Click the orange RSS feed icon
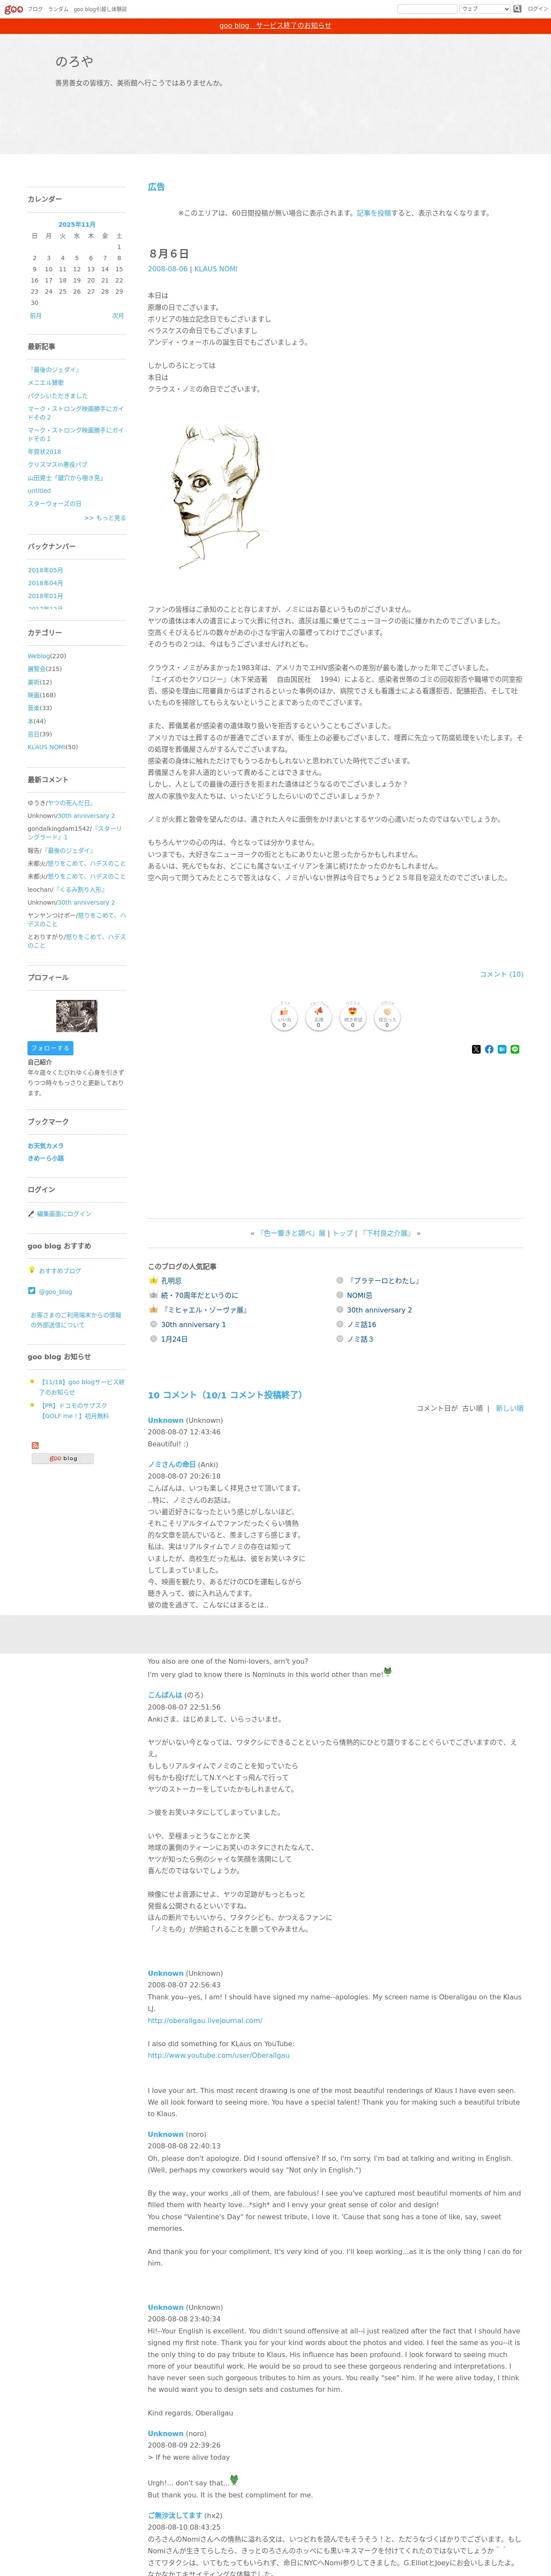This screenshot has height=2576, width=551. tap(35, 1445)
